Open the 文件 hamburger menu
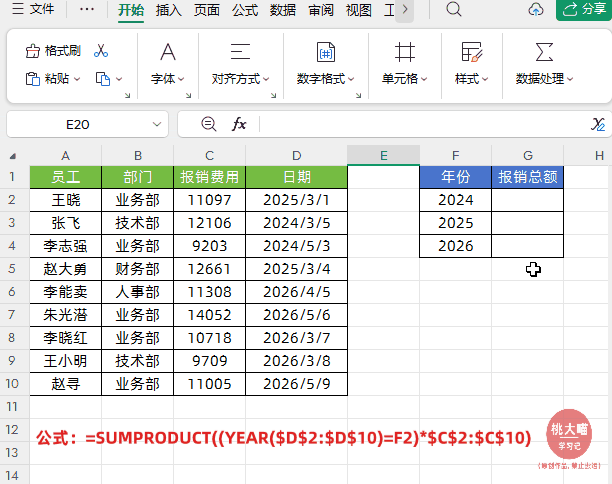The image size is (612, 484). [33, 9]
